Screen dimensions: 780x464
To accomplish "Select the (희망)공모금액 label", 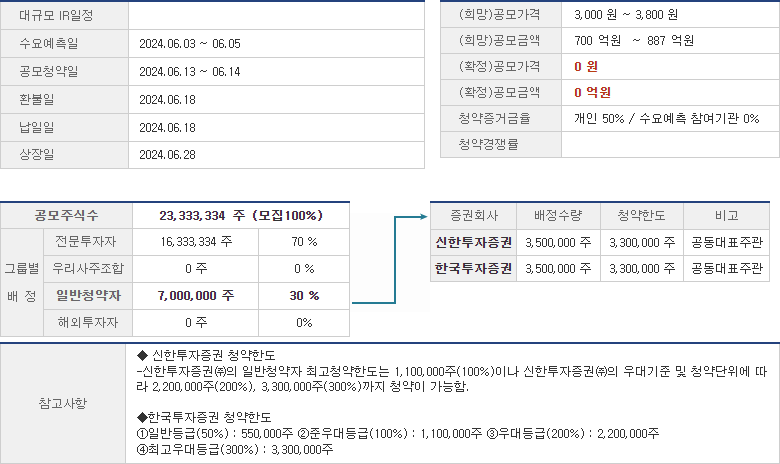I will (499, 40).
